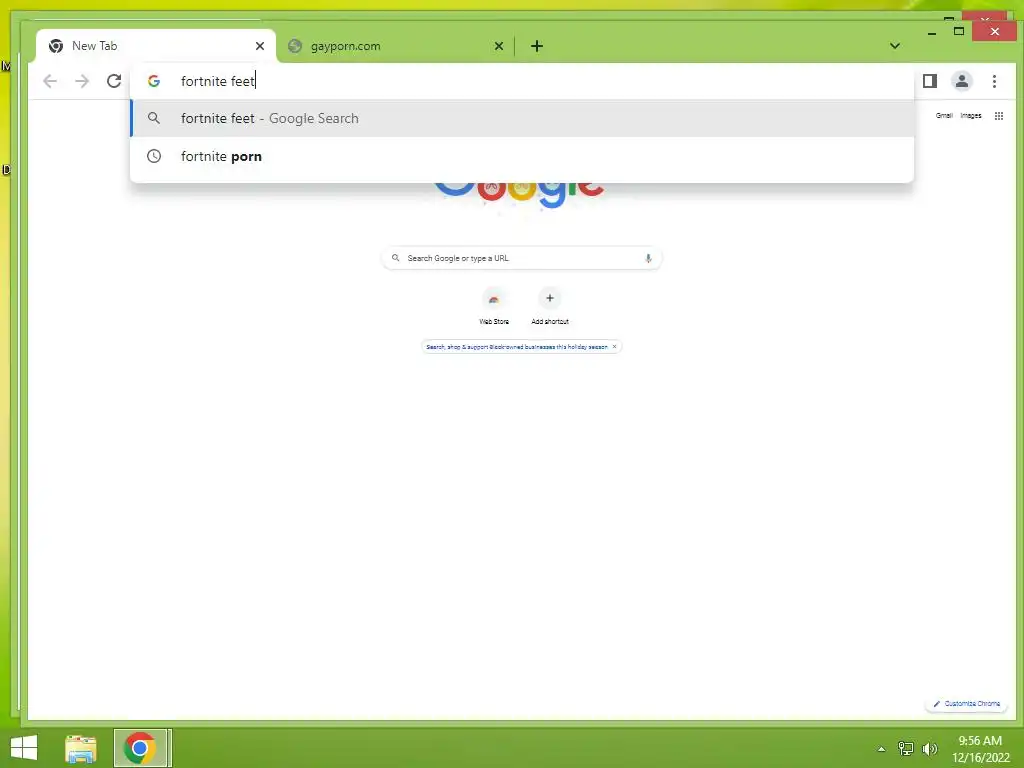Close the New Tab tab
The width and height of the screenshot is (1024, 768).
tap(260, 46)
